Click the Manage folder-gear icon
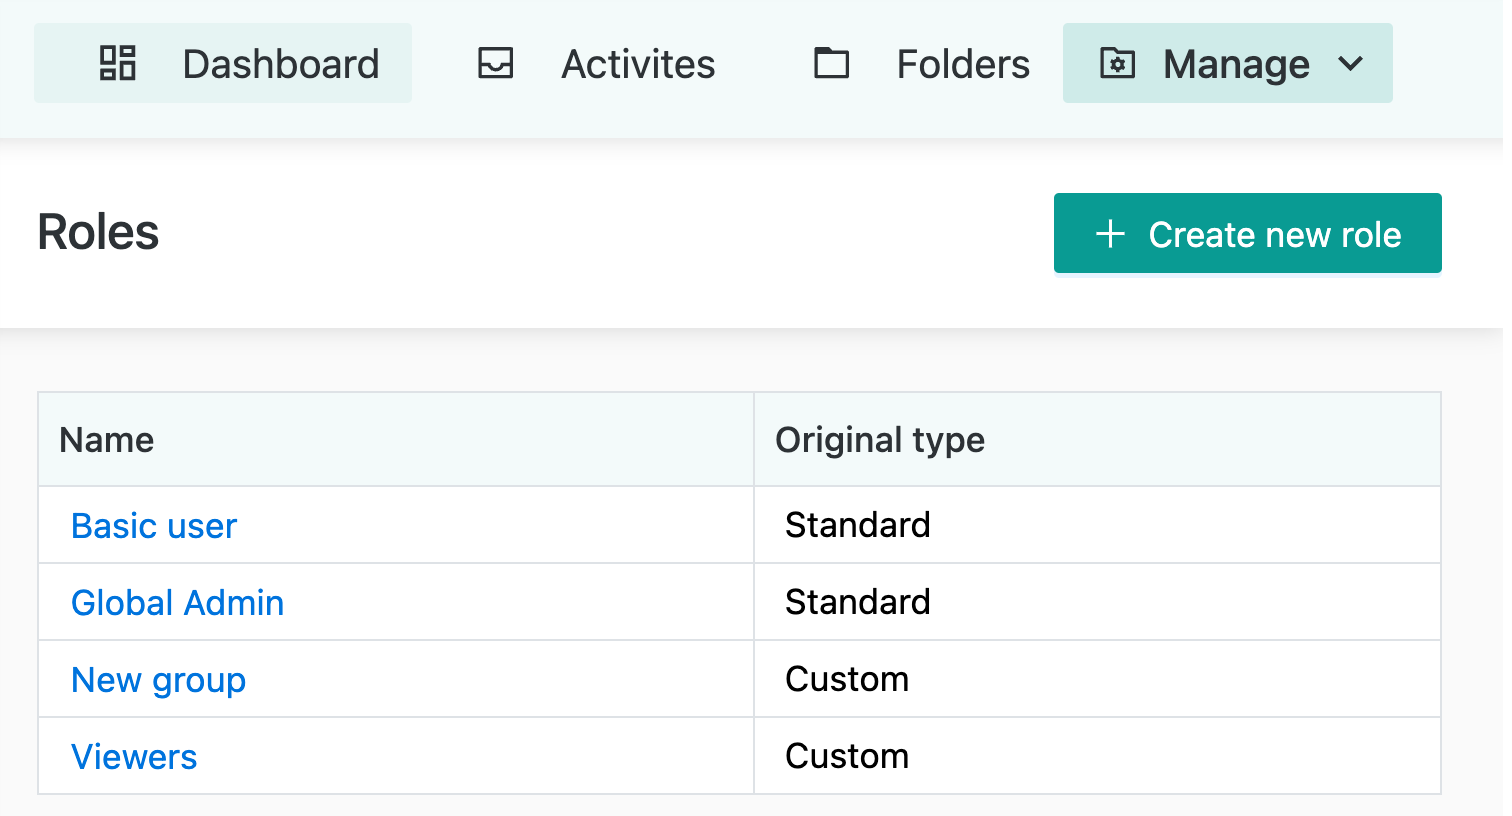 [x=1117, y=63]
